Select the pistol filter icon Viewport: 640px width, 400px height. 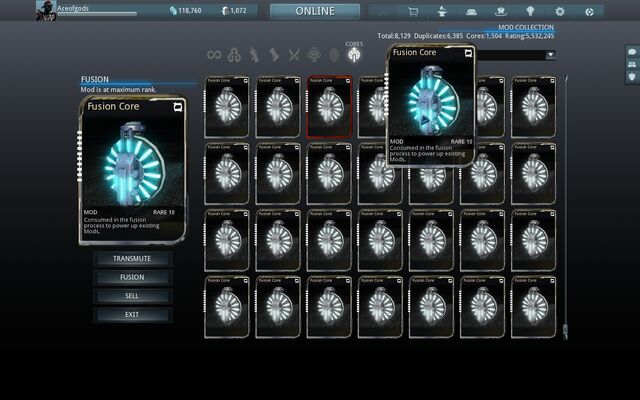coord(274,55)
